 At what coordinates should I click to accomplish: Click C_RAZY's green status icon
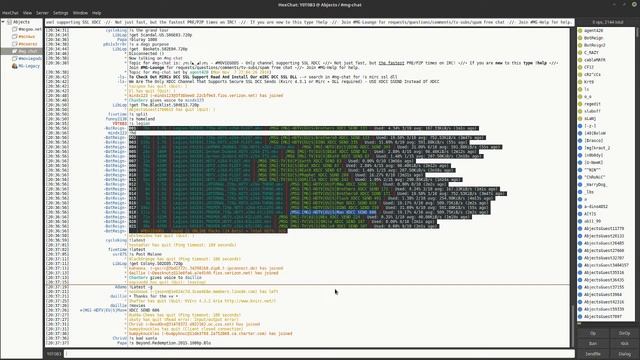[x=580, y=53]
